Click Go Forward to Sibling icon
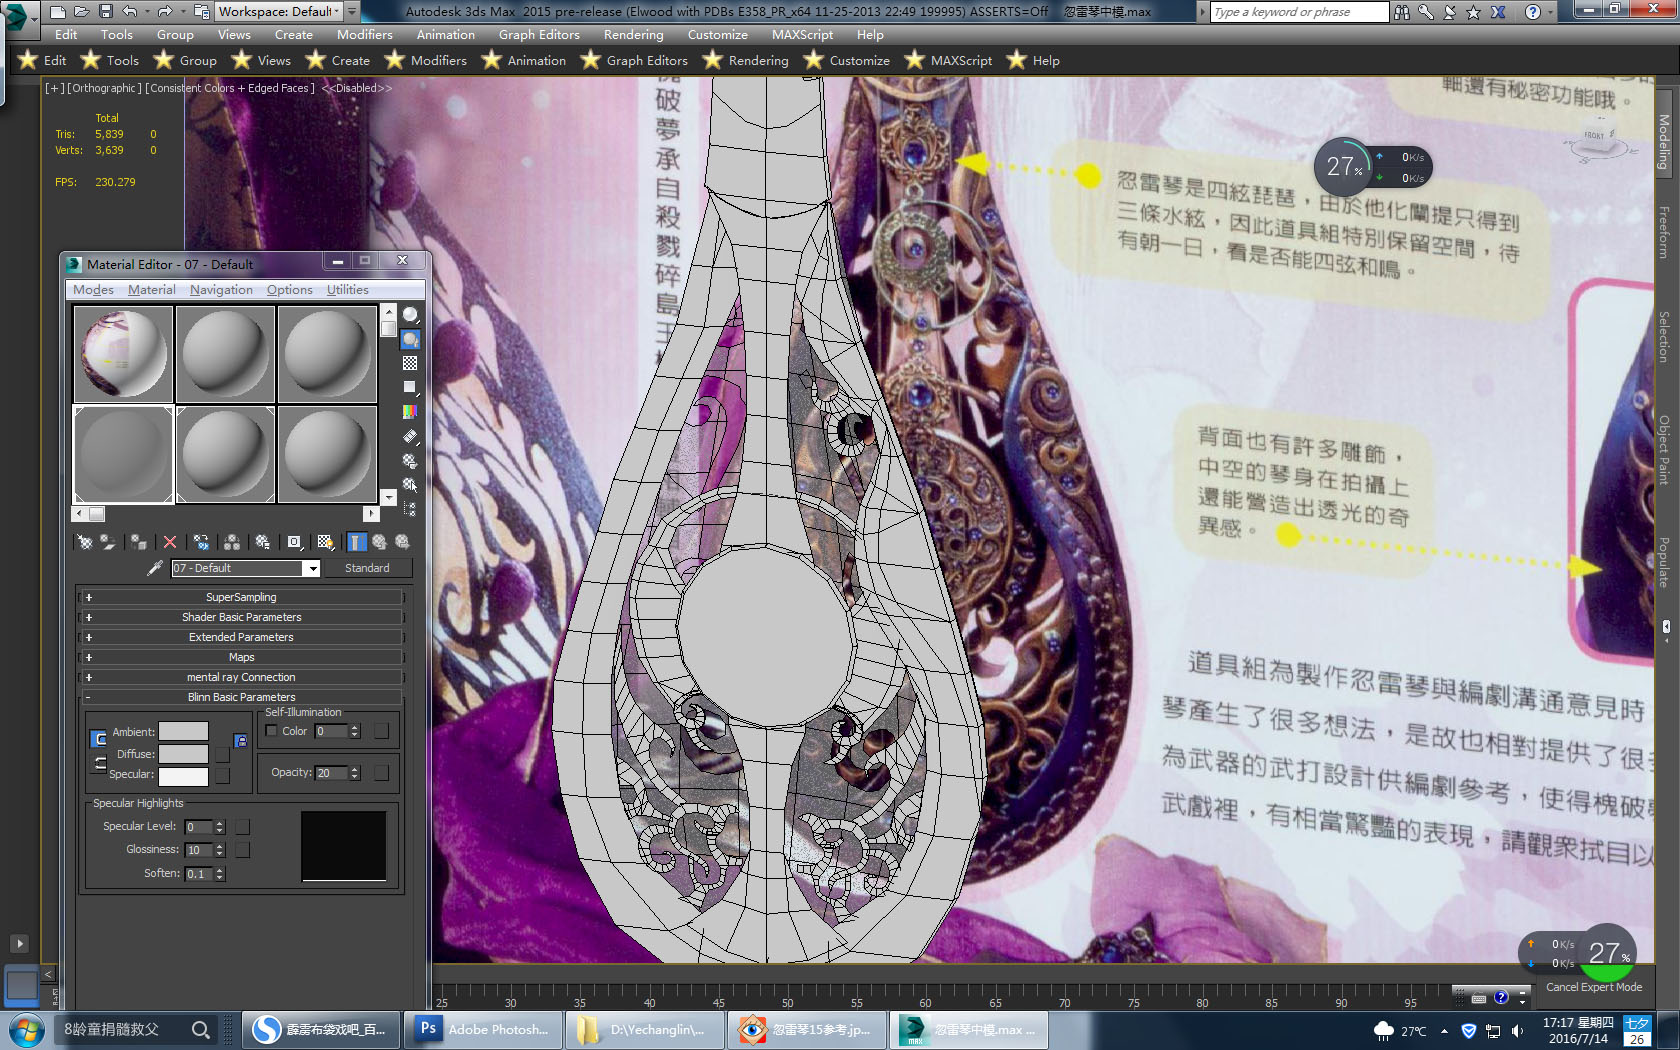The image size is (1680, 1050). [x=403, y=542]
